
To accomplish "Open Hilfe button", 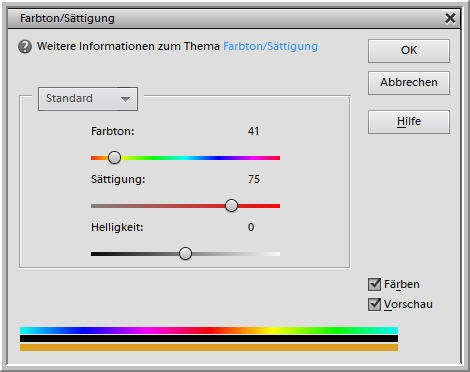I will point(409,122).
